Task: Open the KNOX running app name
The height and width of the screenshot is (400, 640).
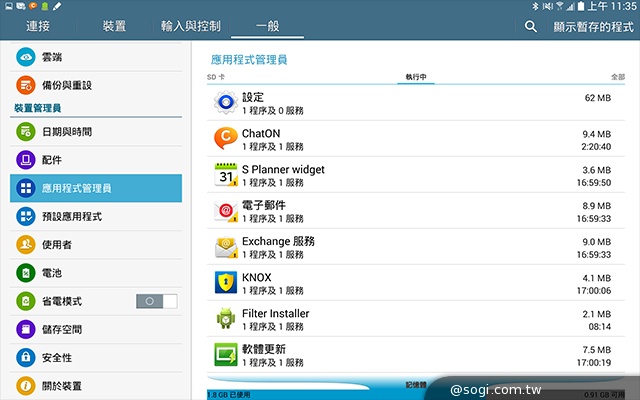Action: coord(256,278)
